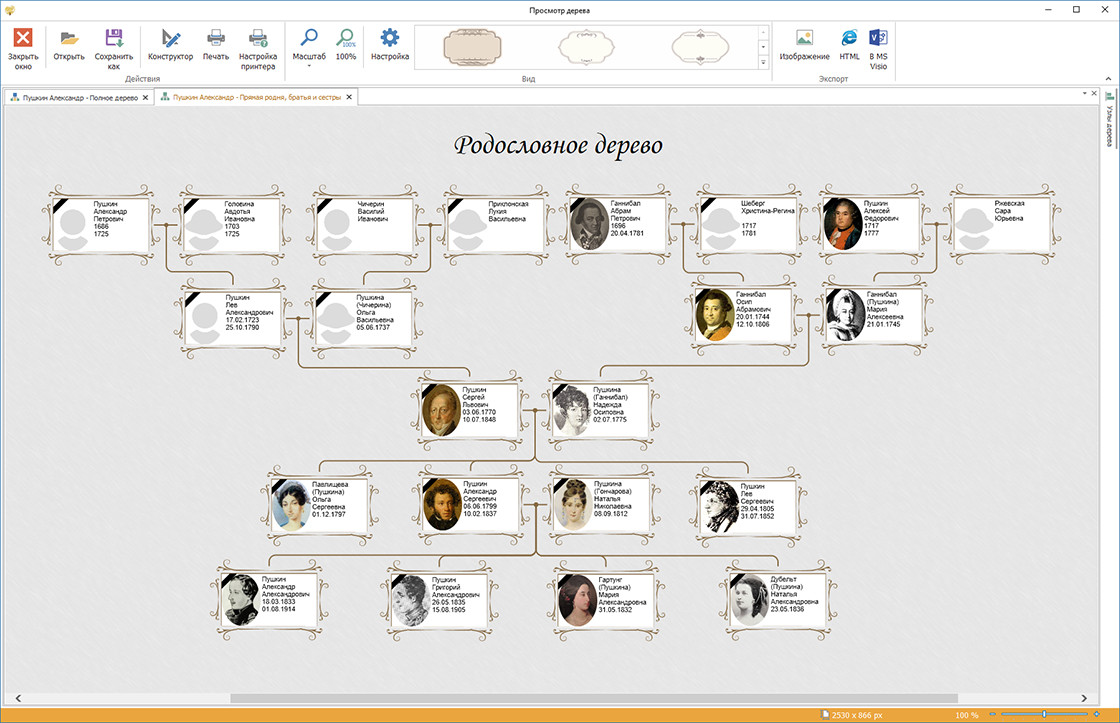Export the tree to HTML
1120x723 pixels.
coord(849,39)
